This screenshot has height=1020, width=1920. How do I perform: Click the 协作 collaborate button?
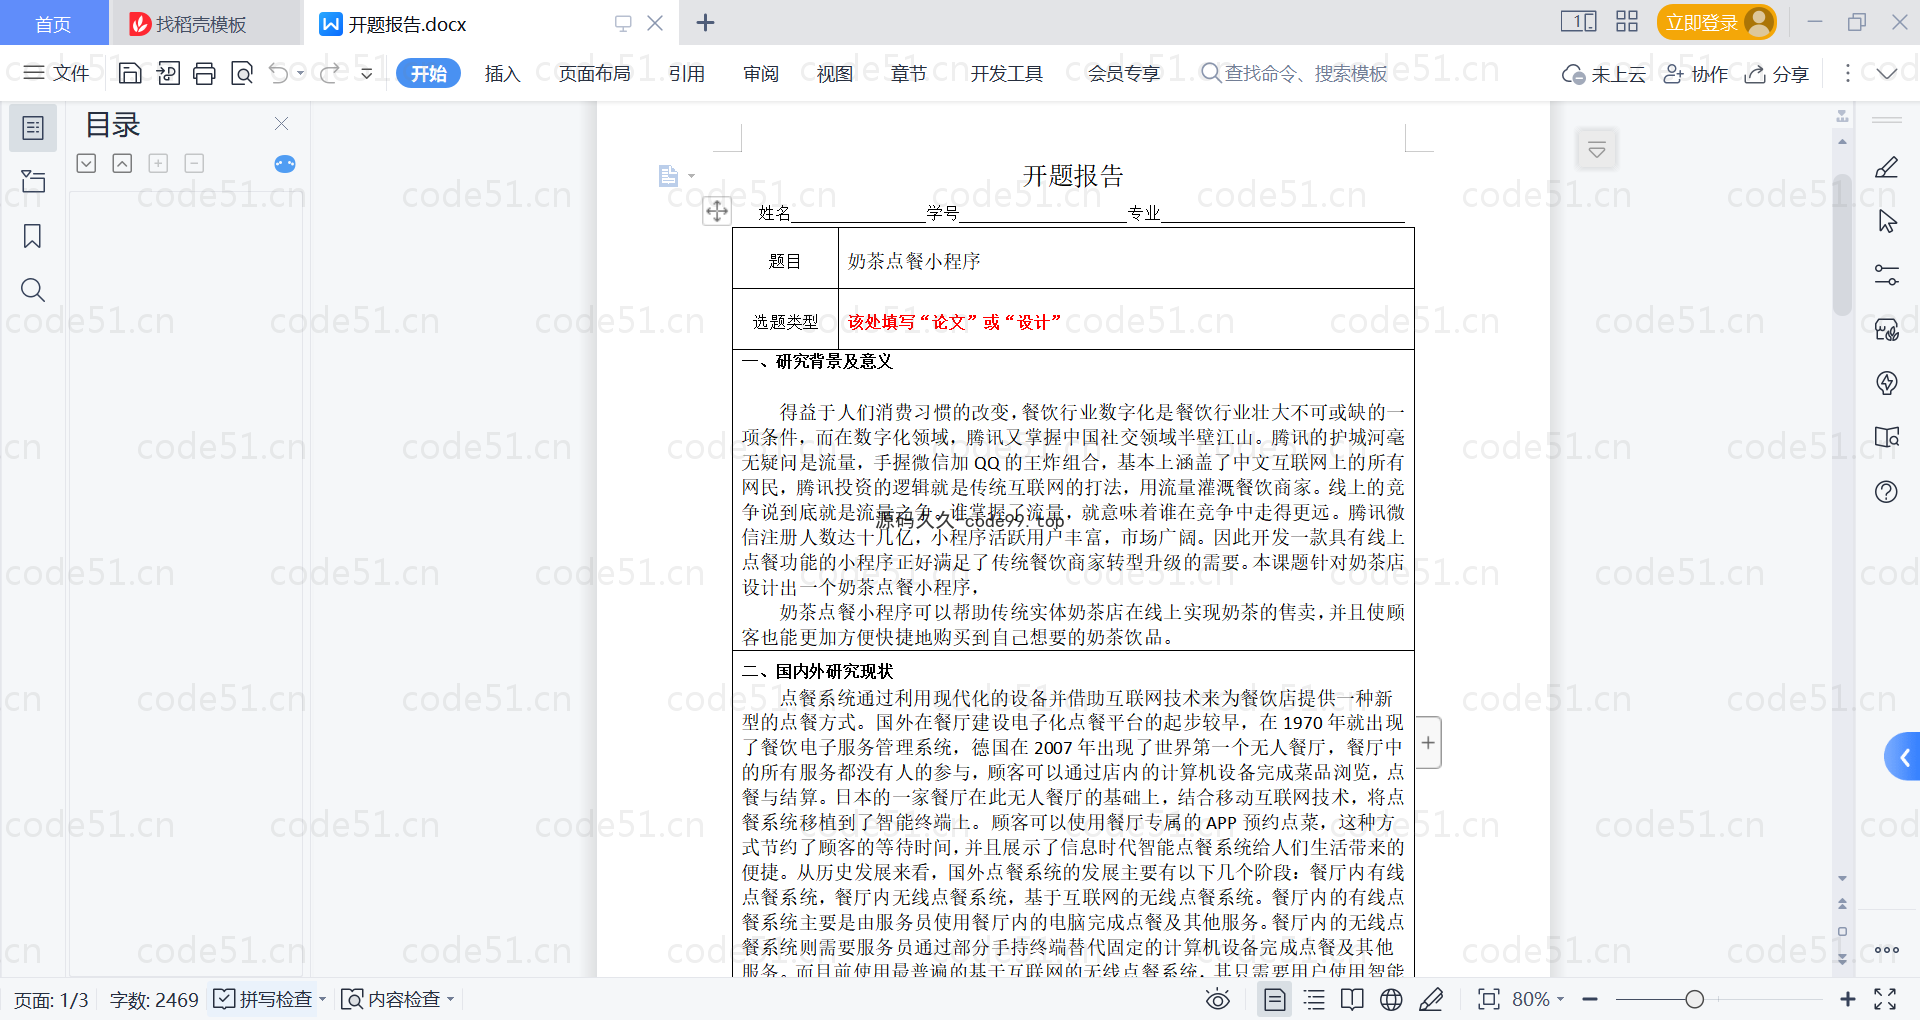coord(1695,73)
